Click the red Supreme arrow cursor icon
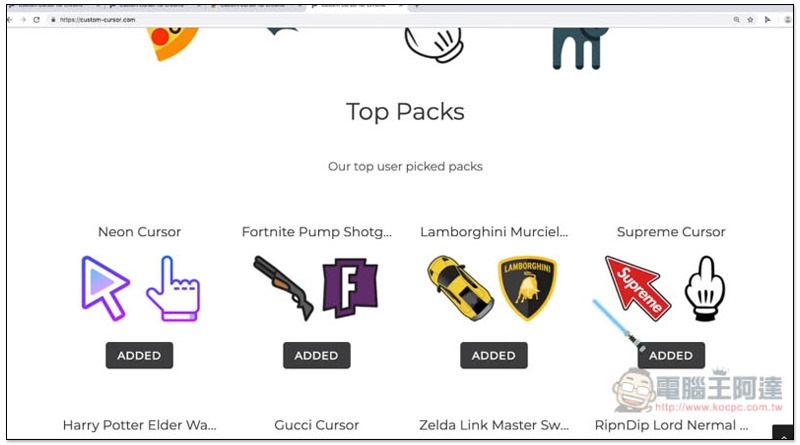The width and height of the screenshot is (800, 445). 638,288
